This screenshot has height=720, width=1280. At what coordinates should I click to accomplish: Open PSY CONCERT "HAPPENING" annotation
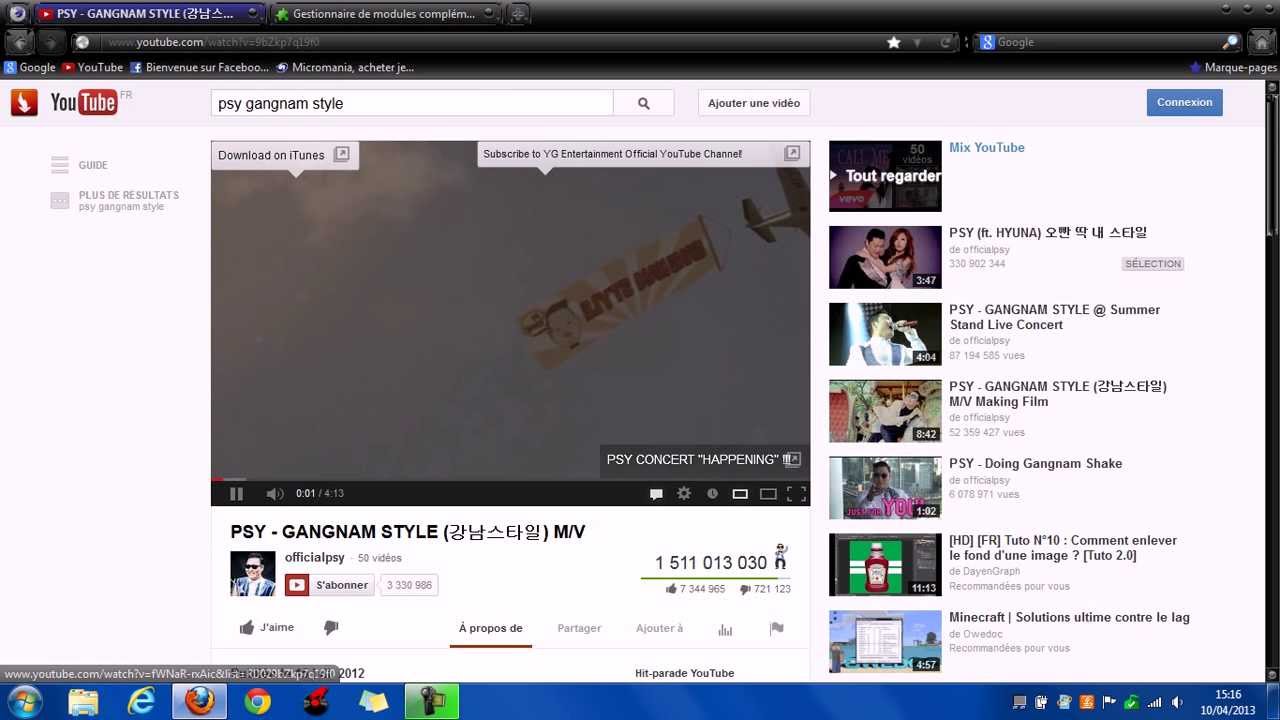pyautogui.click(x=704, y=459)
